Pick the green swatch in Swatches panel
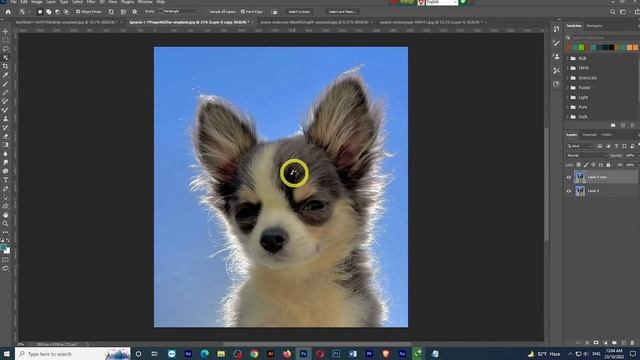This screenshot has width=640, height=360. pyautogui.click(x=581, y=48)
